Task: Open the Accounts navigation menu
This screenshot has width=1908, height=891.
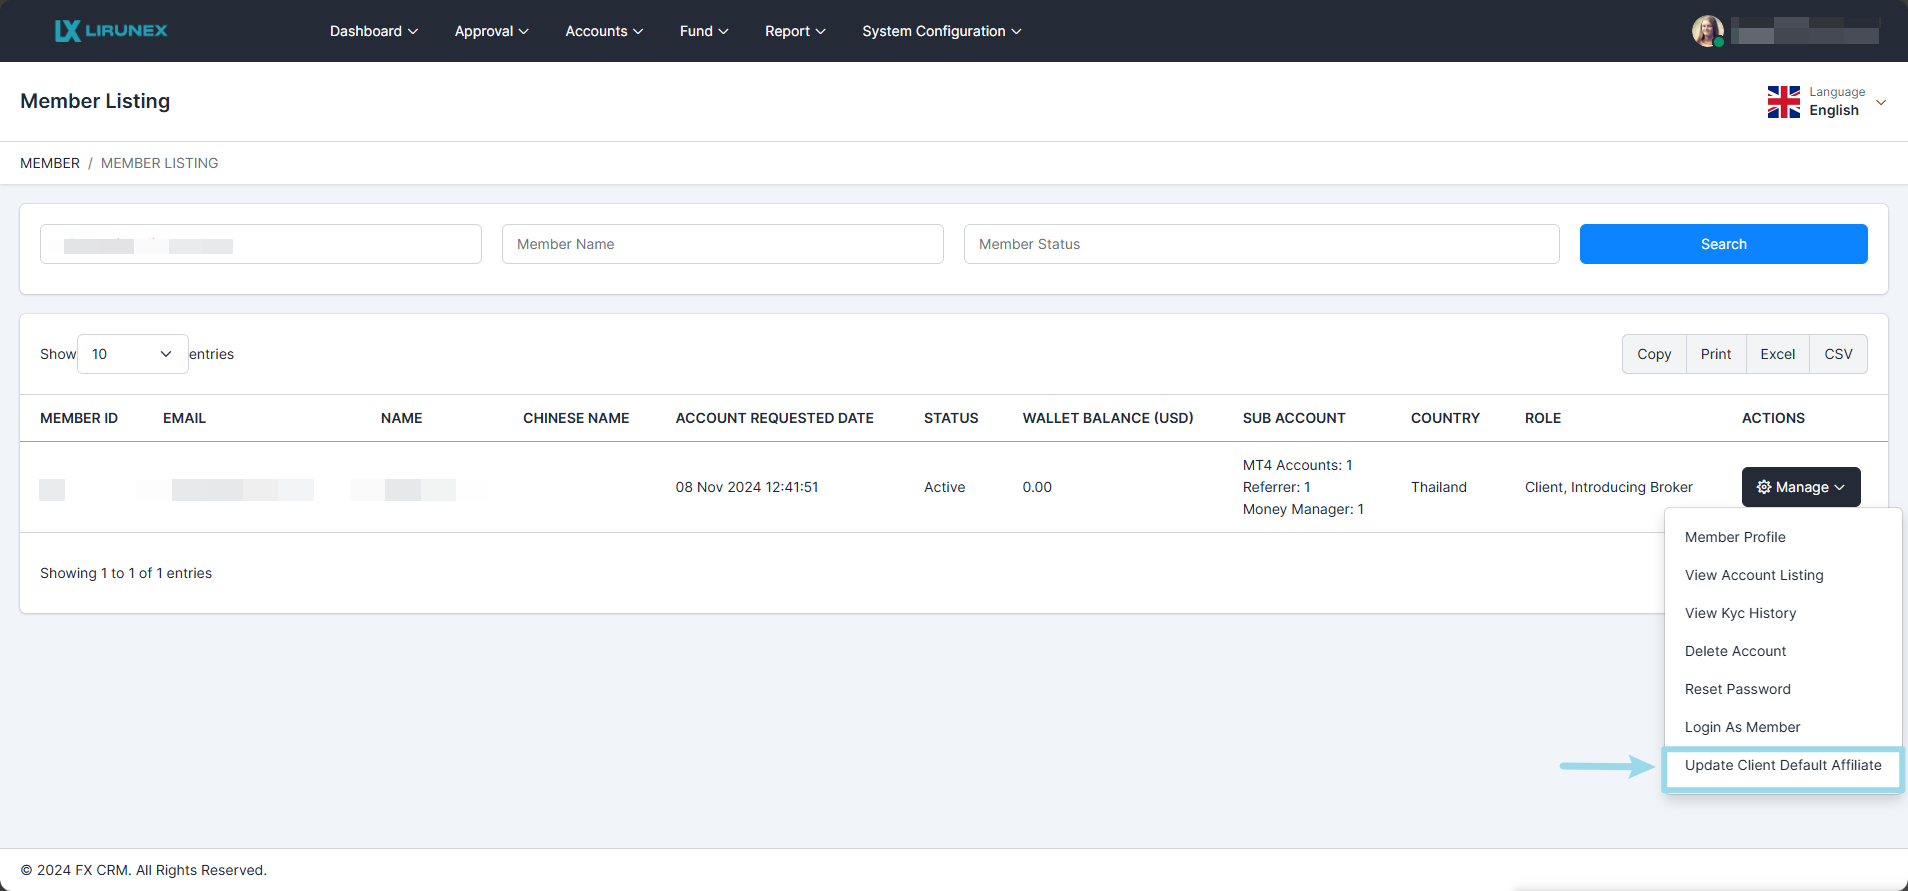Action: [603, 31]
